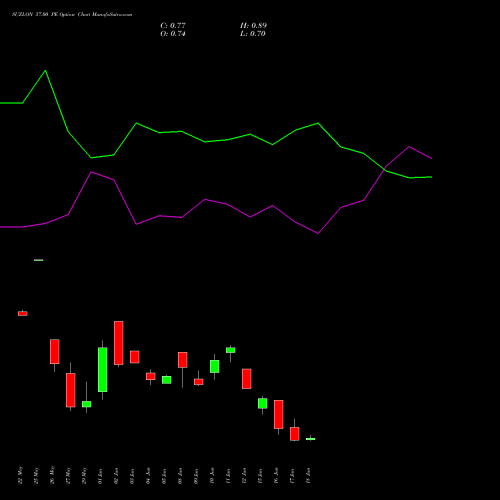Click the tall red candle above 27 May

[x=71, y=390]
